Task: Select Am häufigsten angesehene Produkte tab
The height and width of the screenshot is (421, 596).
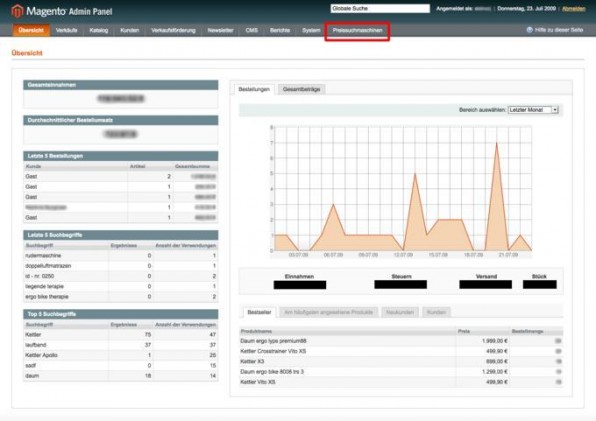Action: tap(328, 312)
